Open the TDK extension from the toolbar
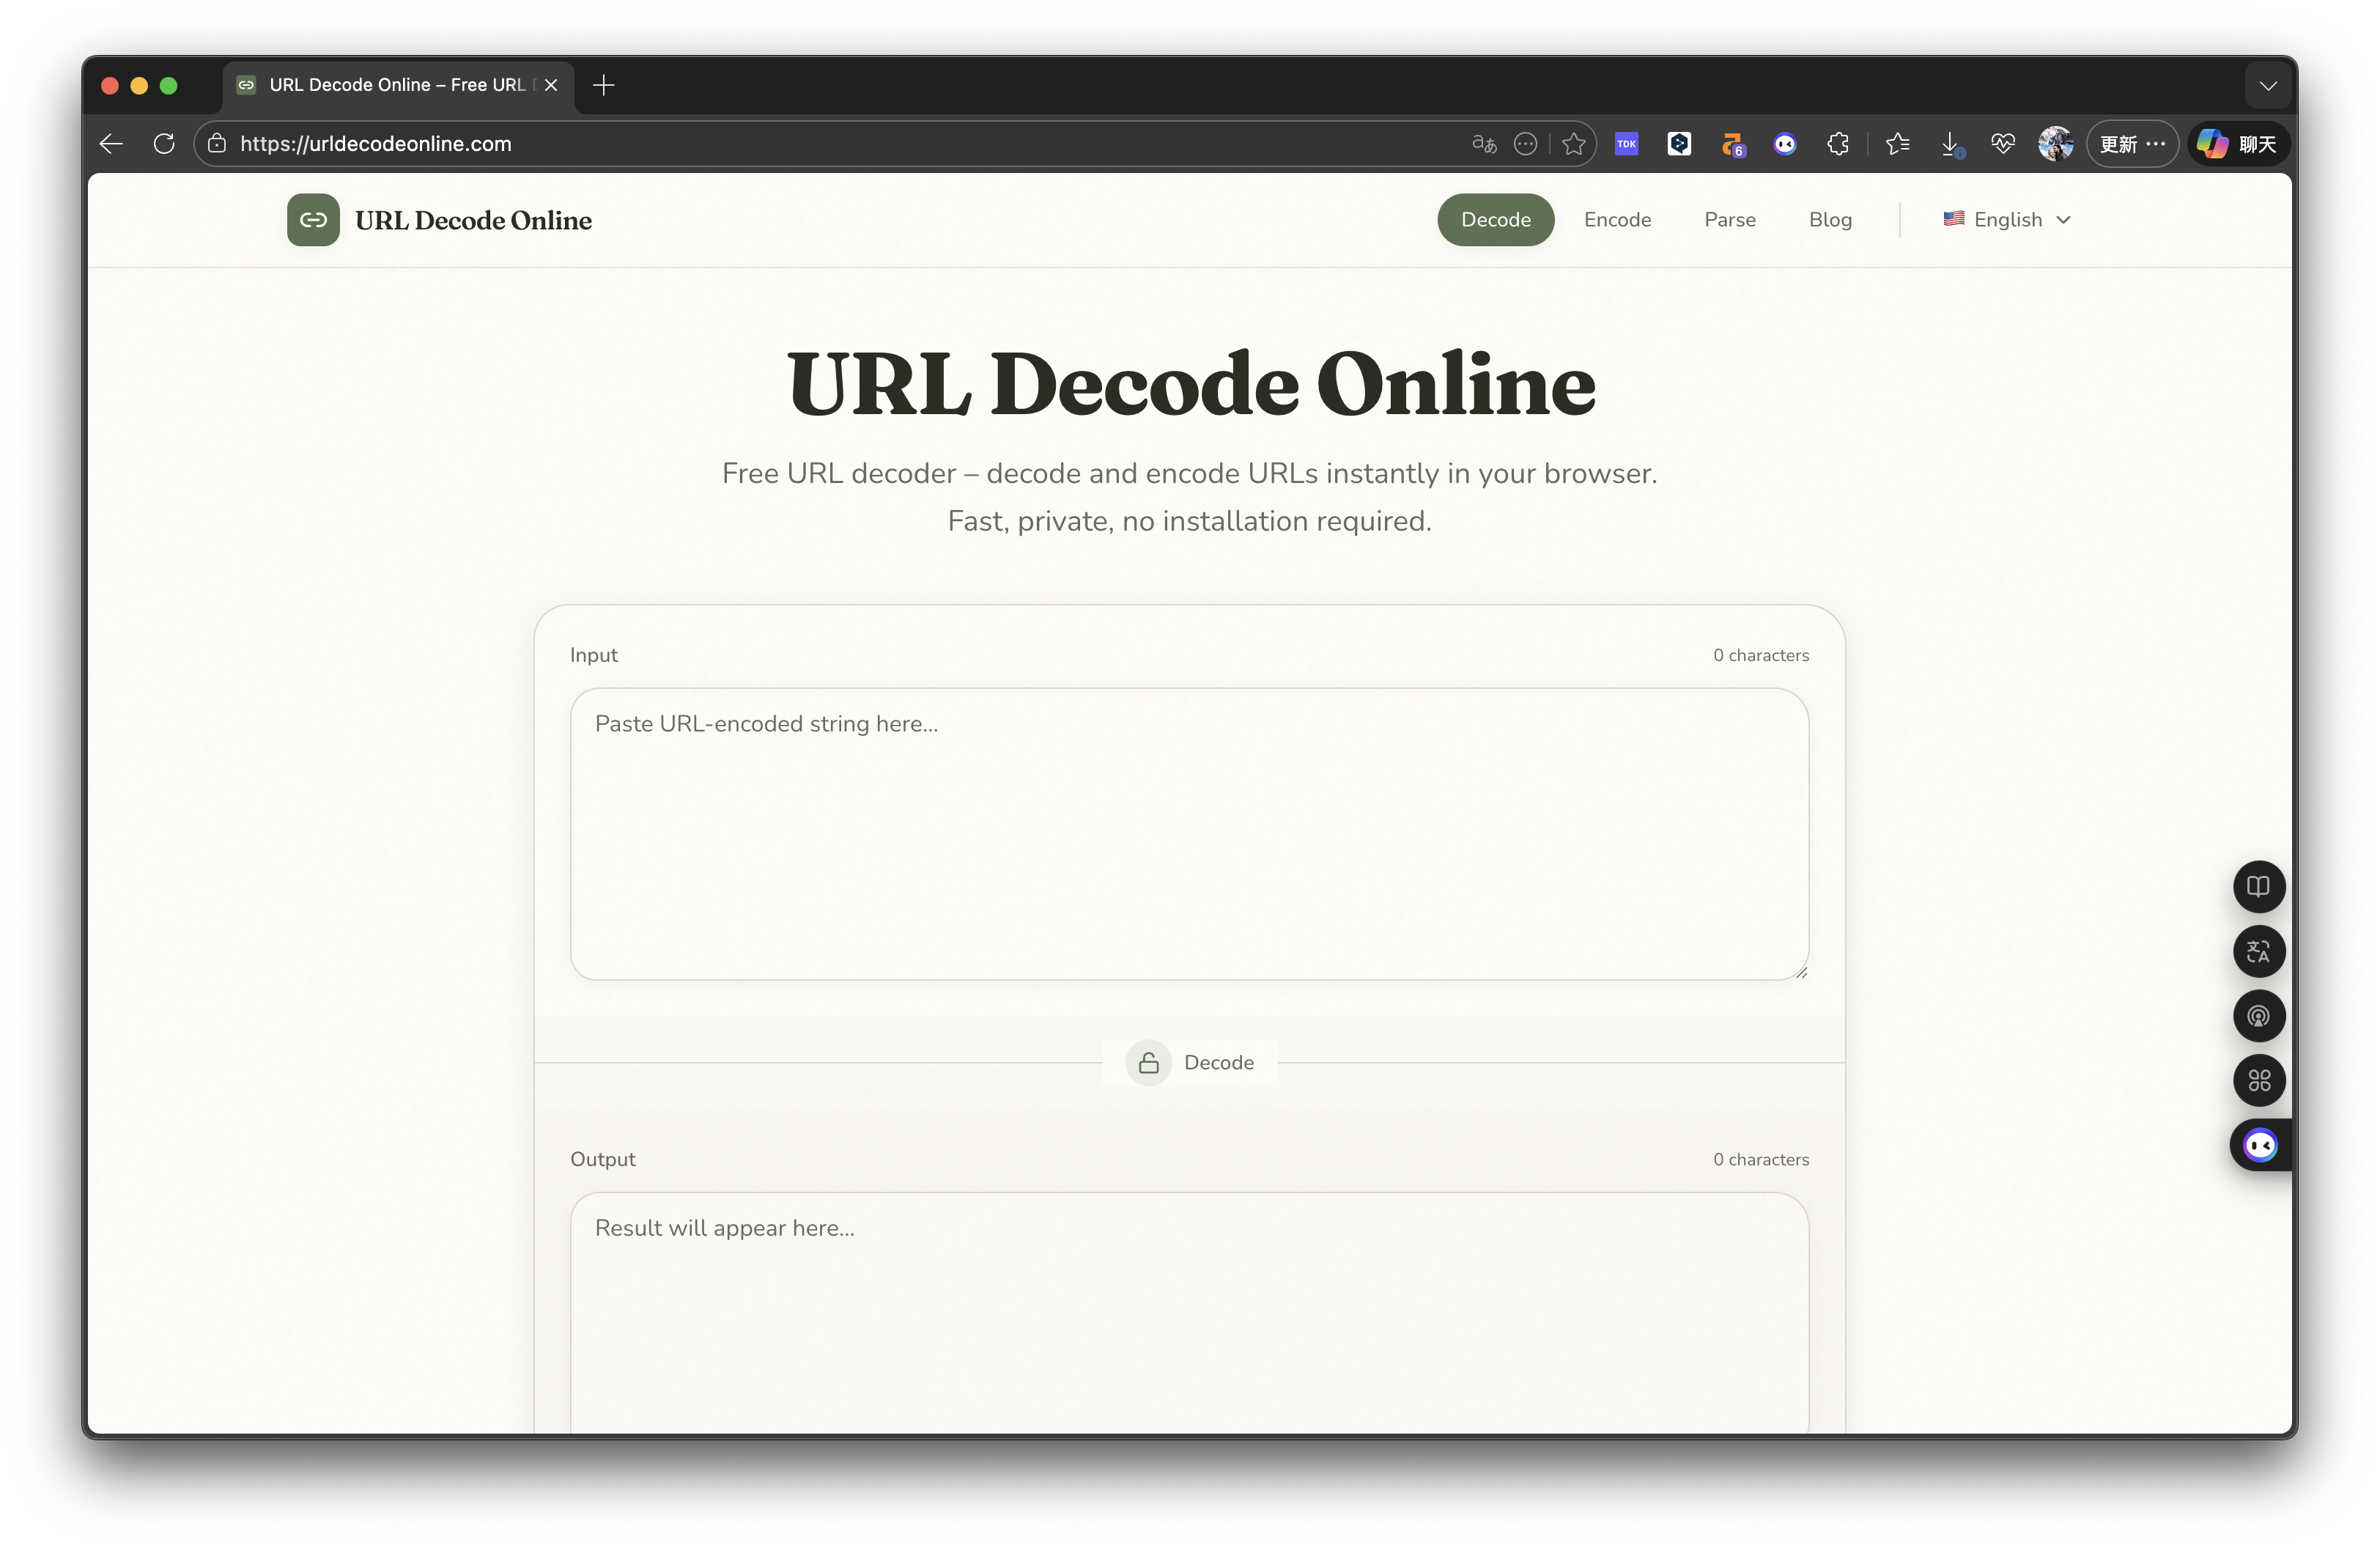 point(1627,144)
